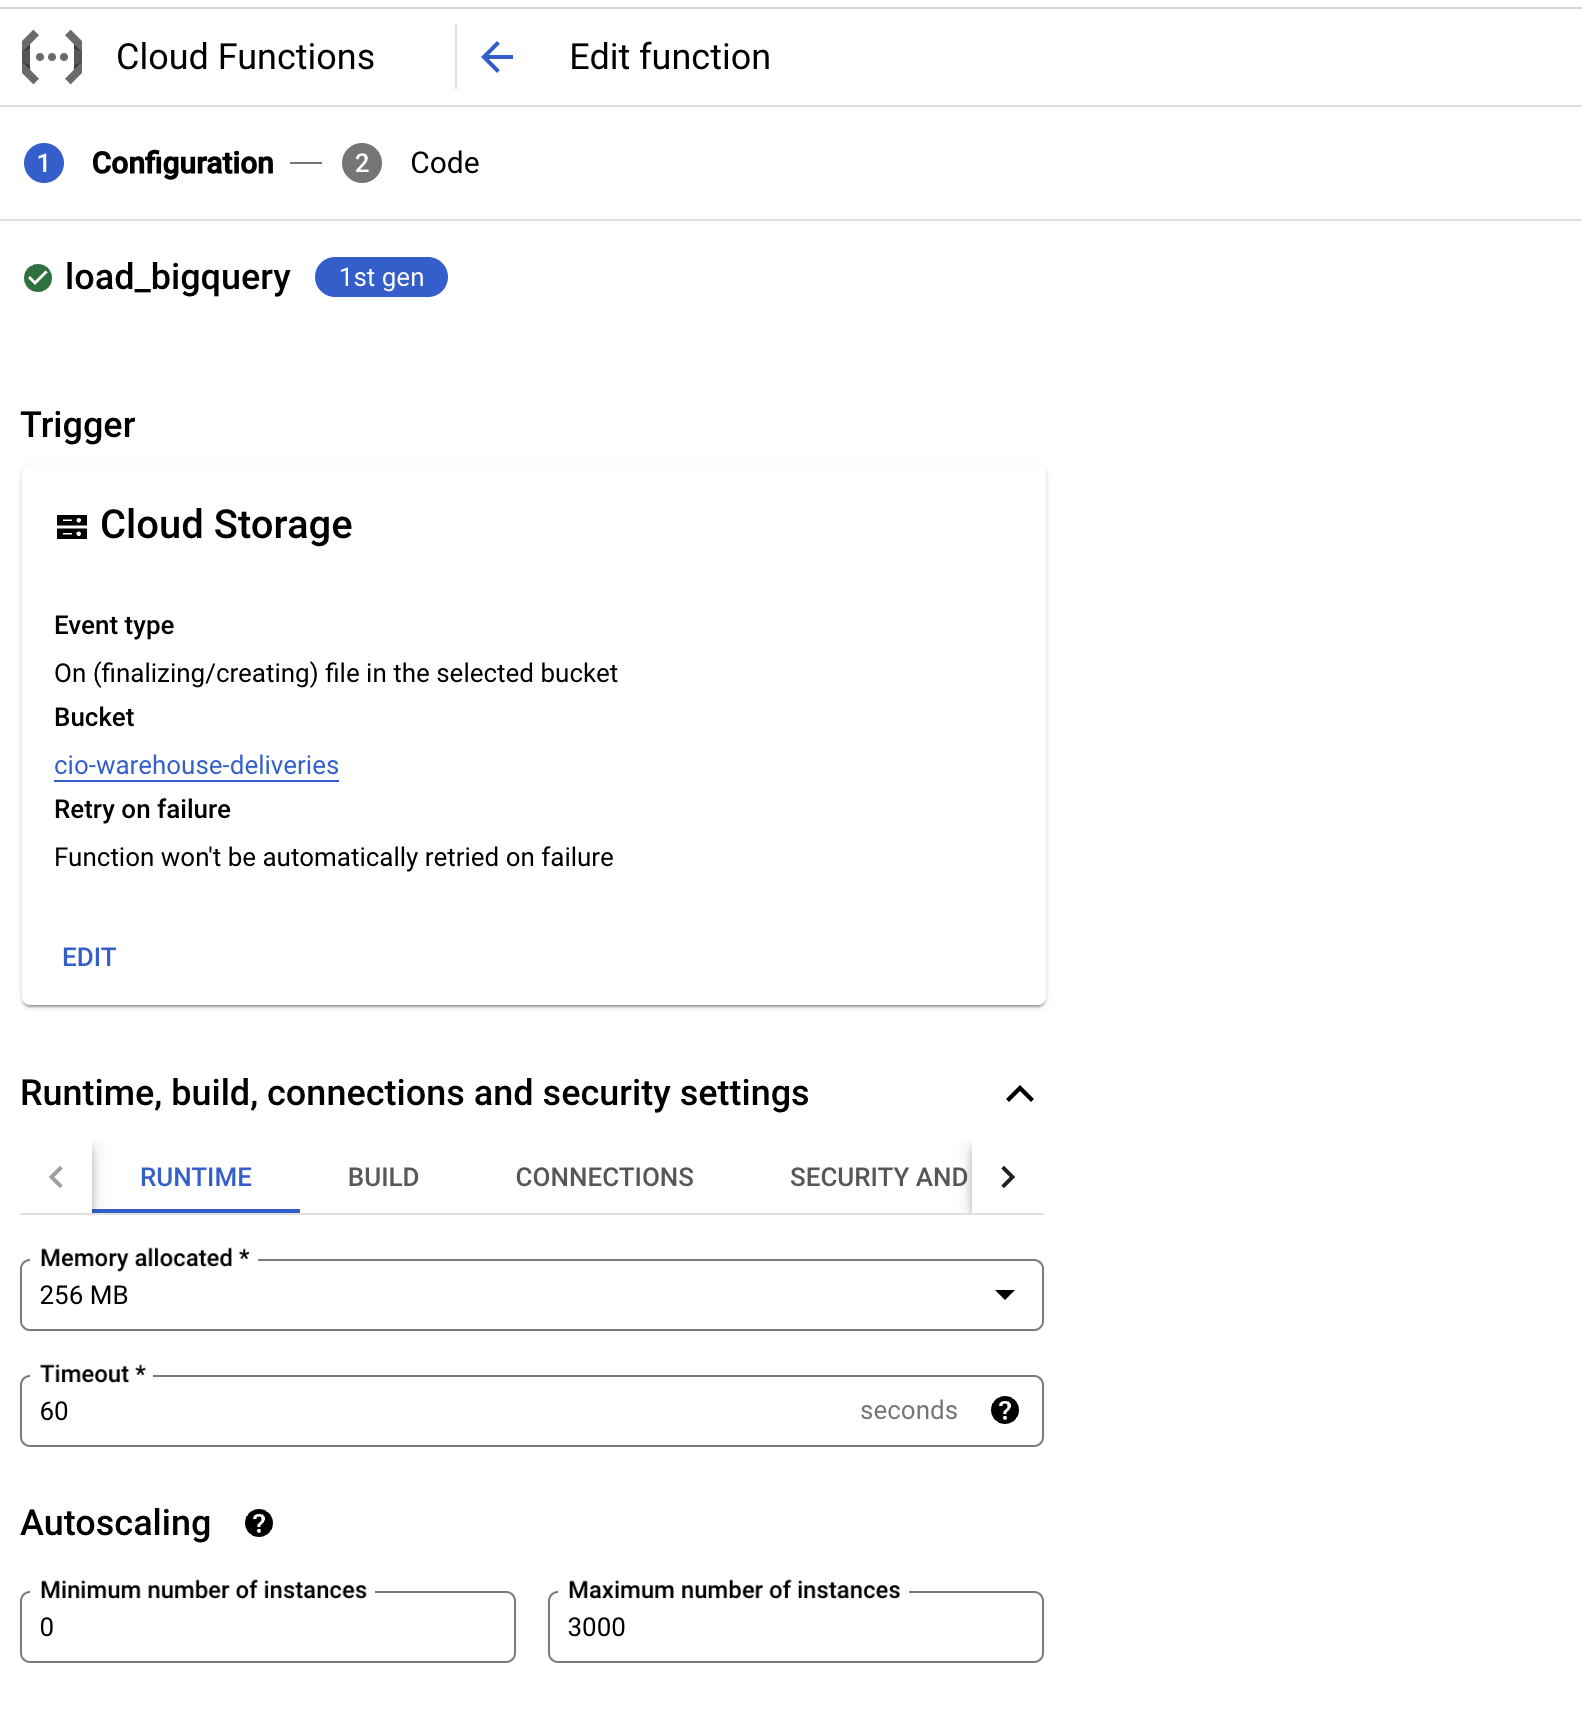The width and height of the screenshot is (1582, 1716).
Task: Select the Configuration step label
Action: [183, 163]
